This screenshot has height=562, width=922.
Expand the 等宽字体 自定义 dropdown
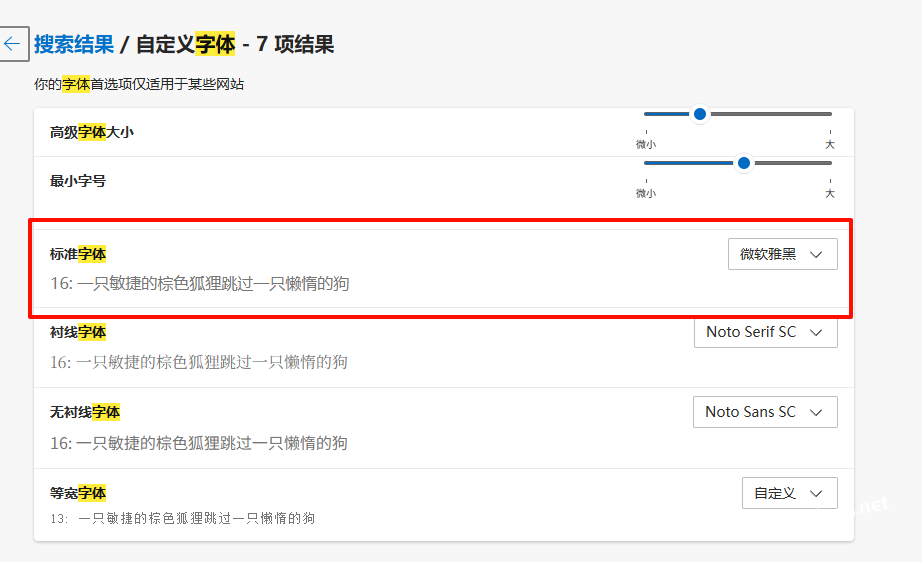tap(789, 493)
